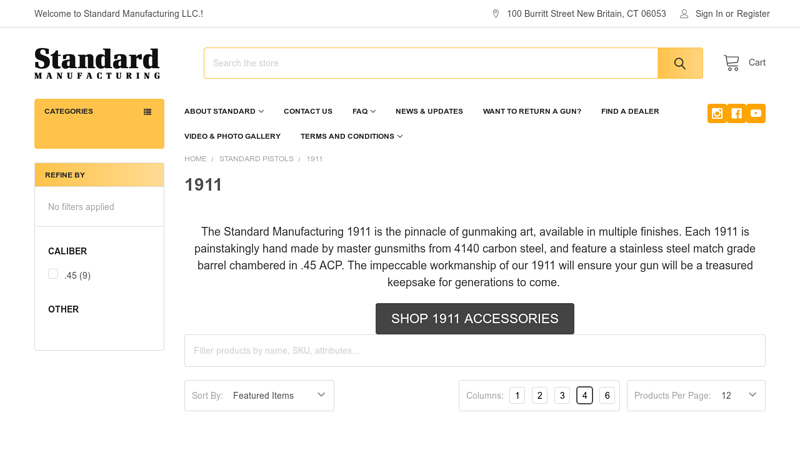Image resolution: width=800 pixels, height=450 pixels.
Task: Open the Products Per Page dropdown
Action: coord(696,395)
